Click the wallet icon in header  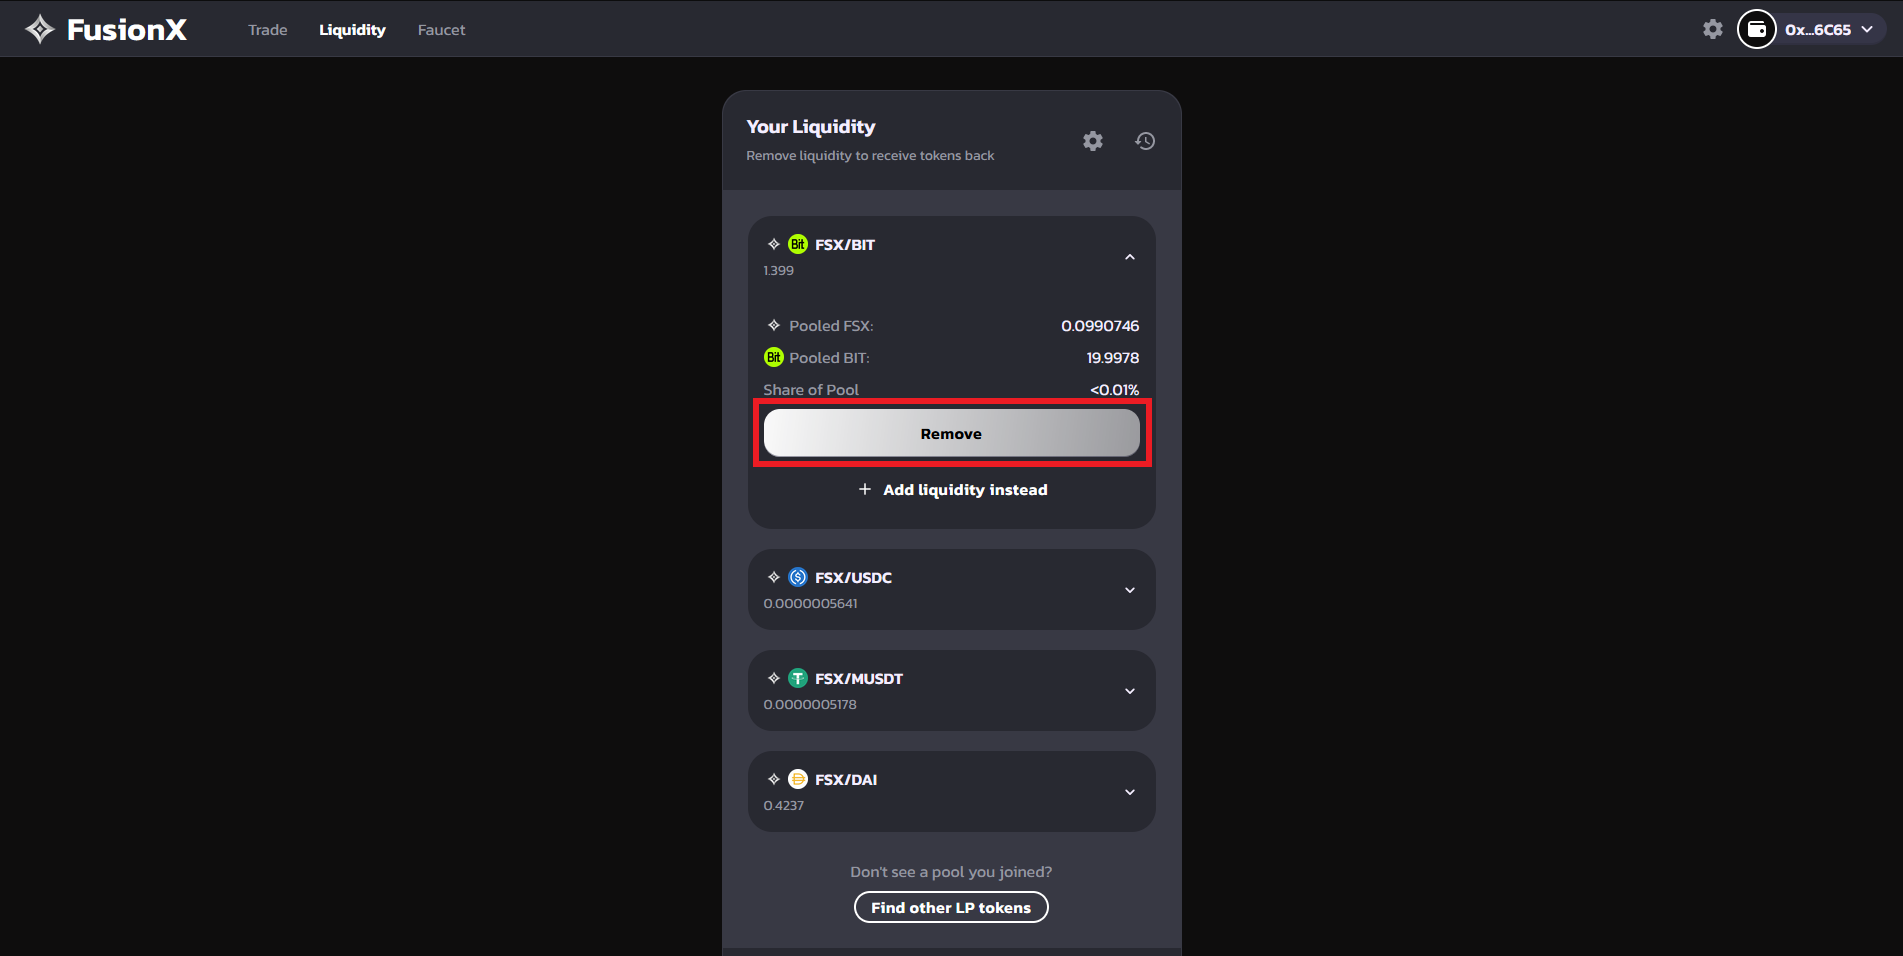point(1756,30)
